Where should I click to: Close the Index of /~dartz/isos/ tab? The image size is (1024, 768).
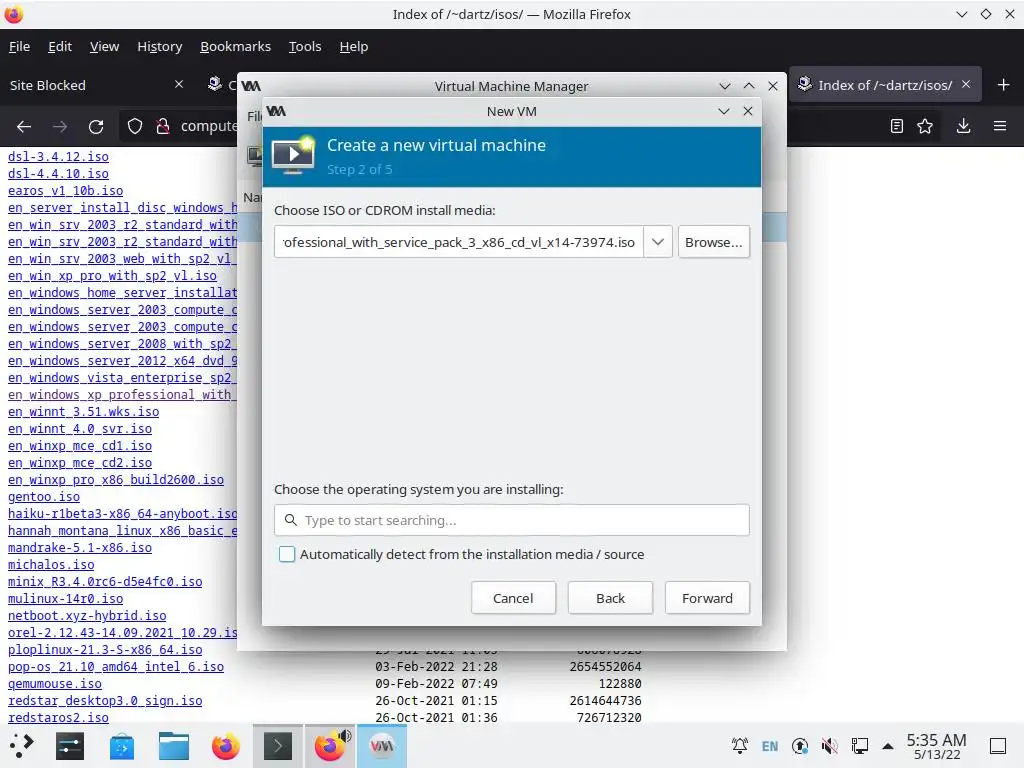coord(966,84)
